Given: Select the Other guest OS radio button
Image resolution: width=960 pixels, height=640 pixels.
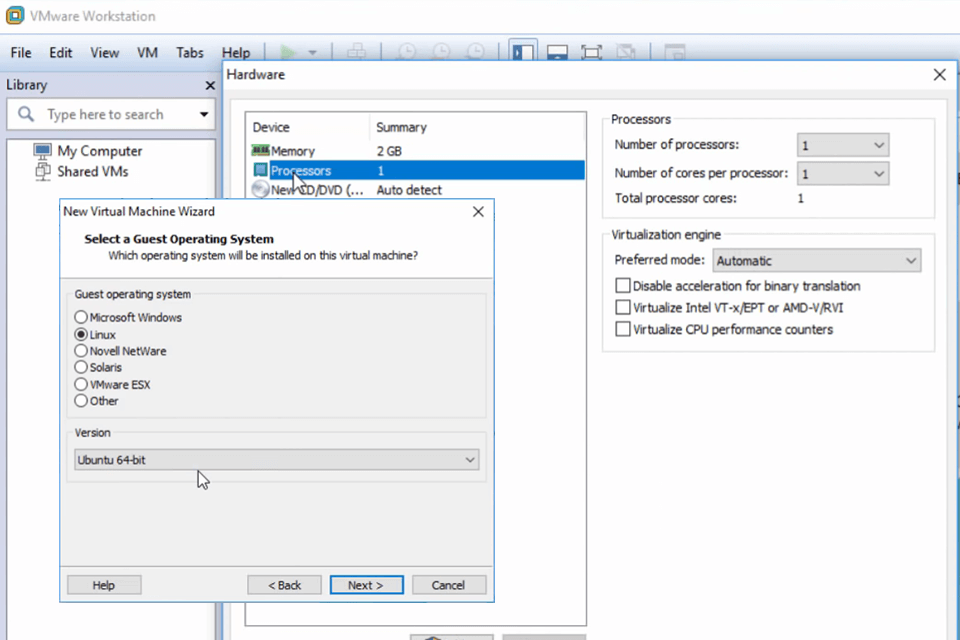Looking at the screenshot, I should 81,401.
